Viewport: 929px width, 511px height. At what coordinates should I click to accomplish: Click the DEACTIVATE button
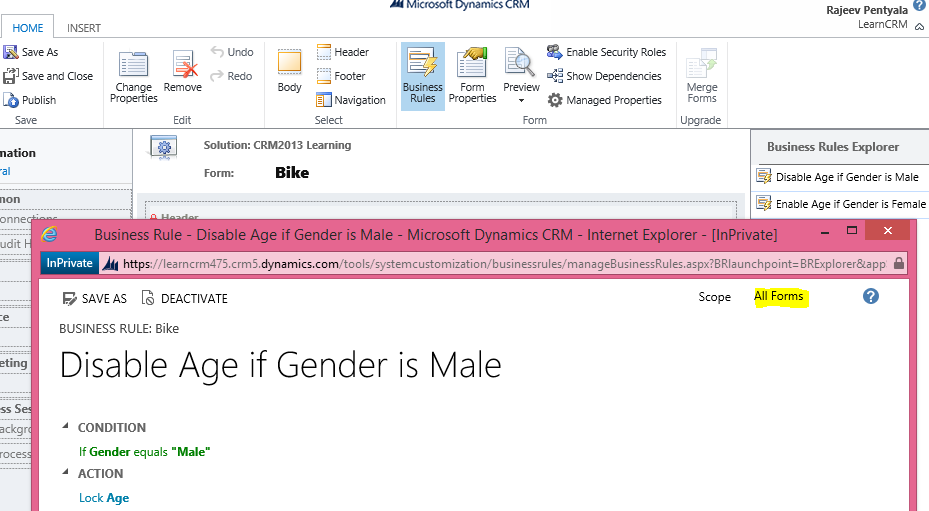185,298
